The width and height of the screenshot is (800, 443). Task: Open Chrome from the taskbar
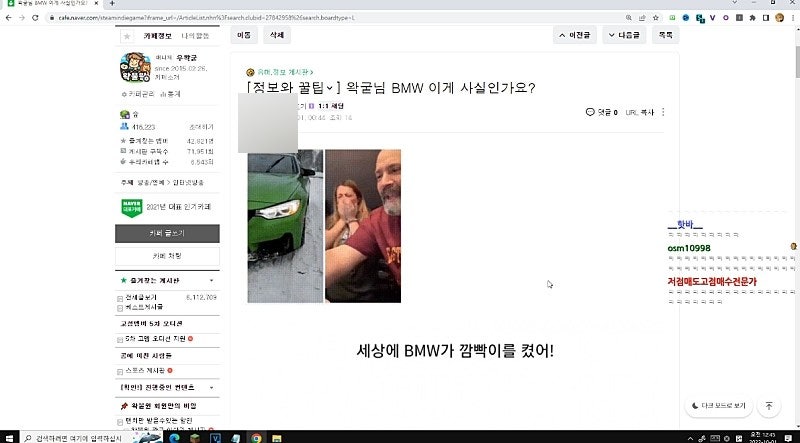click(x=256, y=438)
